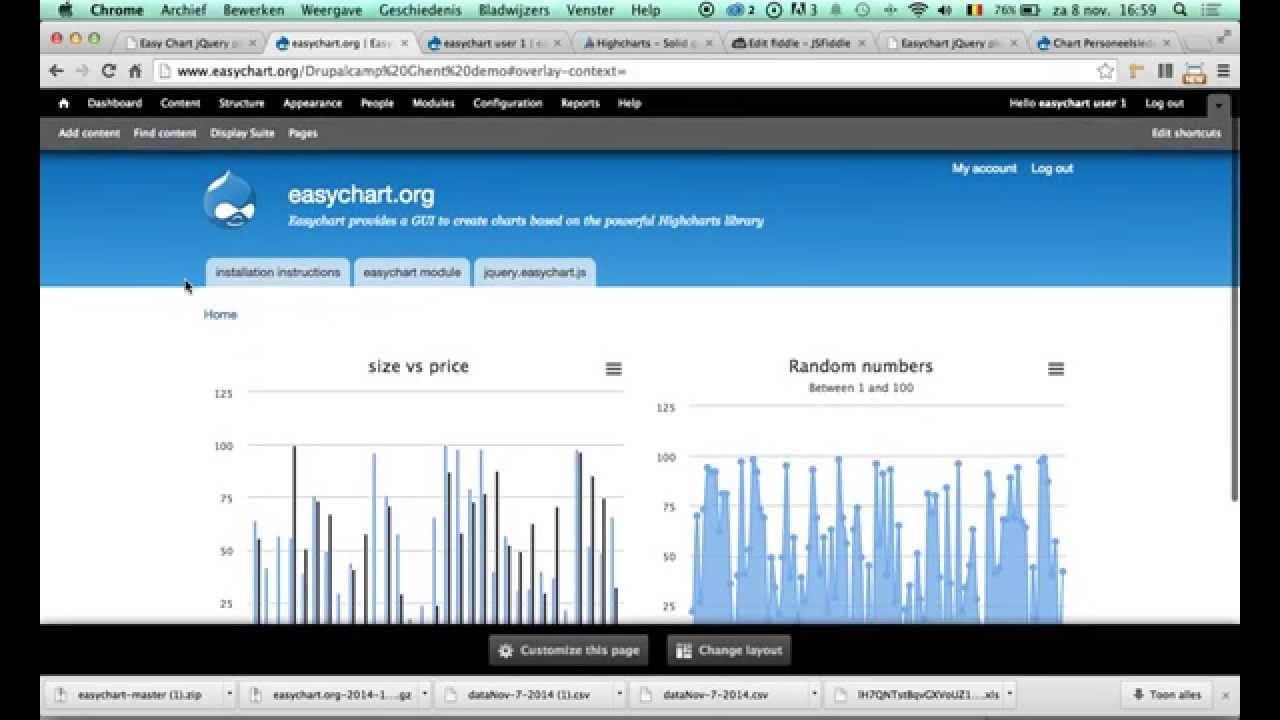The image size is (1280, 720).
Task: Open the Random numbers chart export menu
Action: pyautogui.click(x=1056, y=369)
